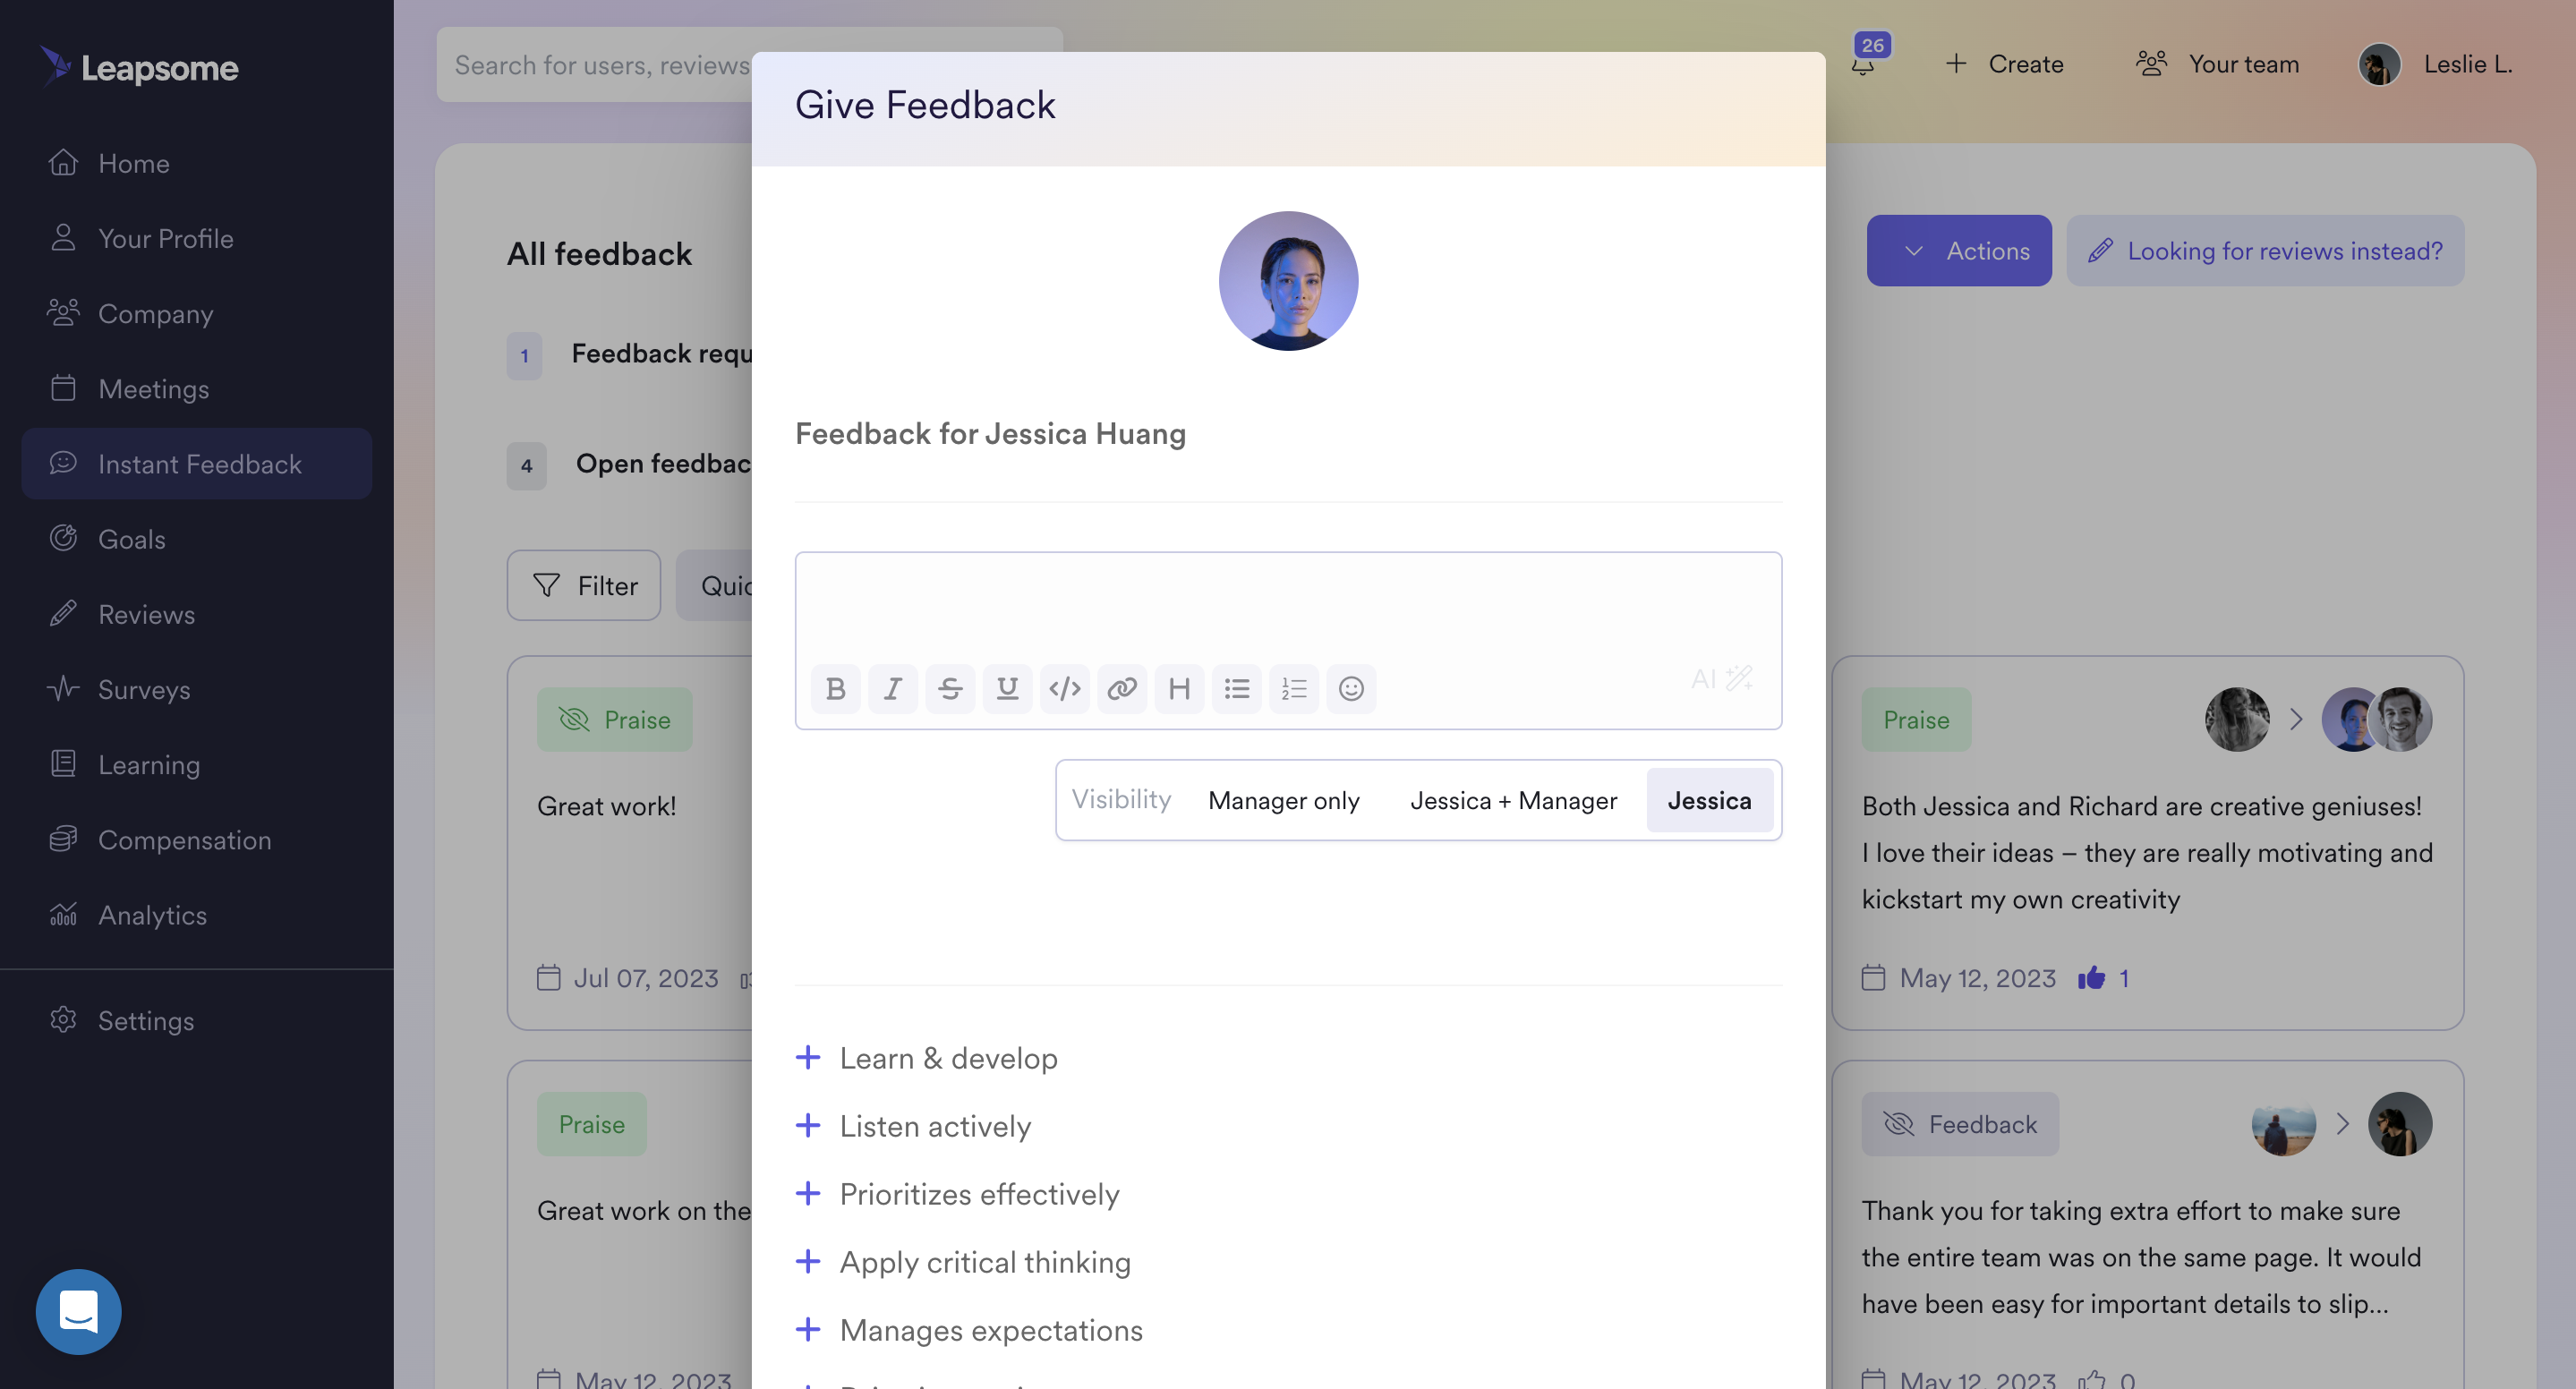Apply italic formatting in editor toolbar
This screenshot has height=1389, width=2576.
click(x=893, y=688)
